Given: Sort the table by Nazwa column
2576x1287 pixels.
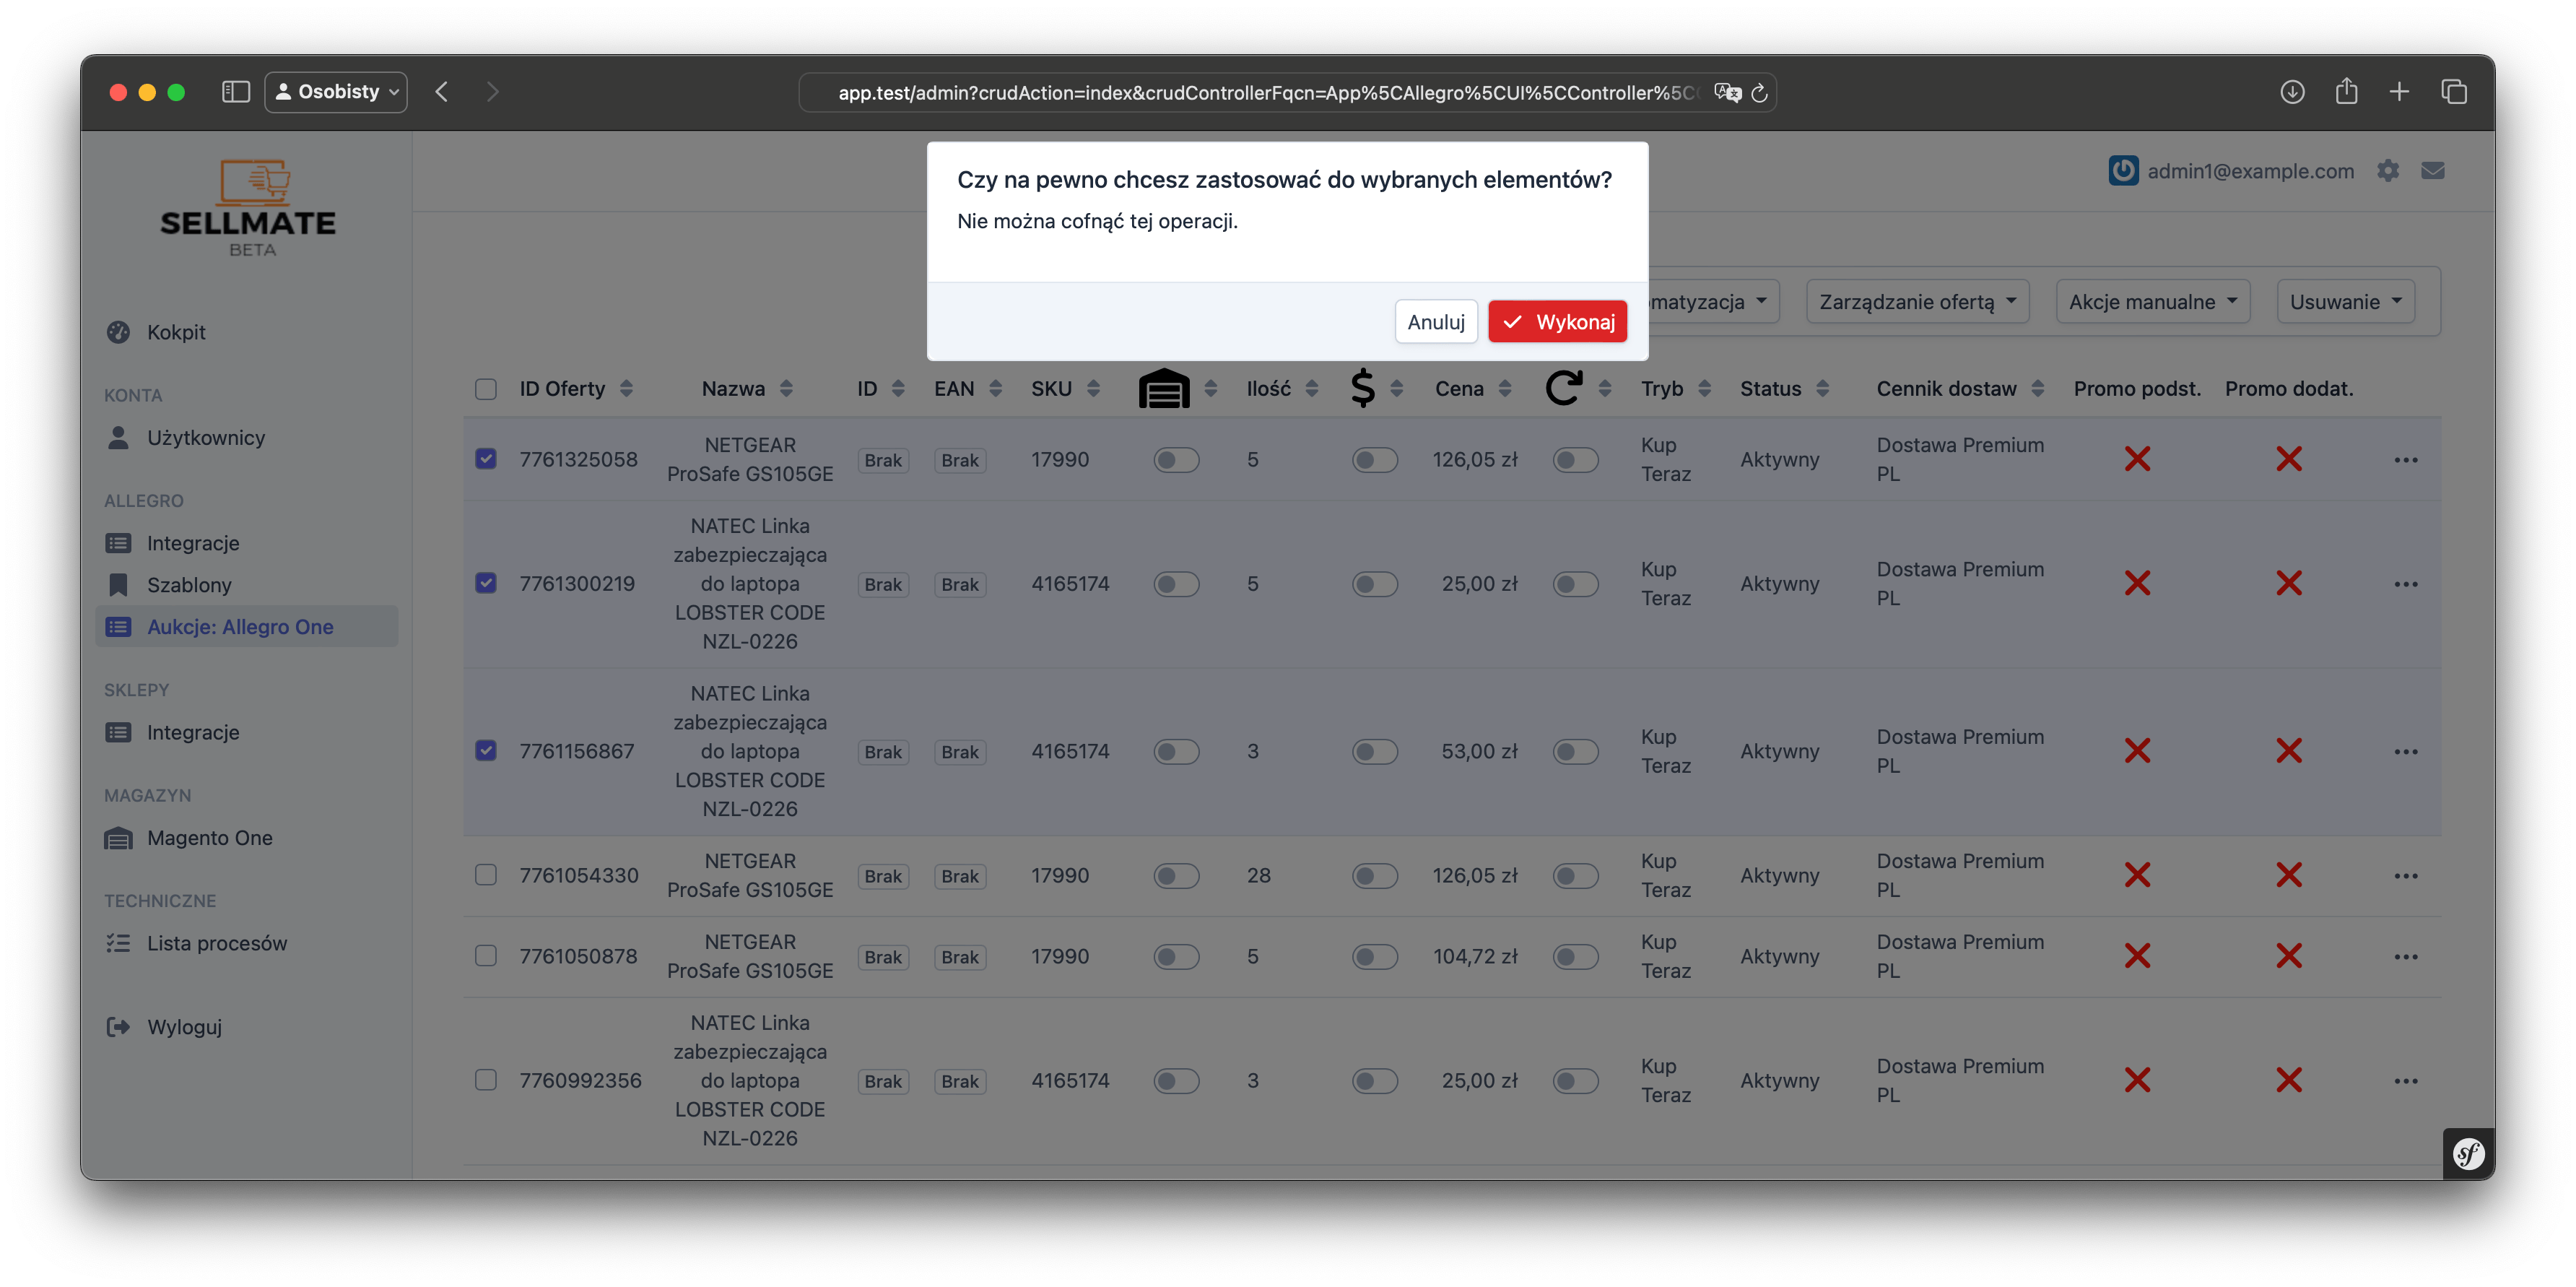Looking at the screenshot, I should (x=747, y=389).
